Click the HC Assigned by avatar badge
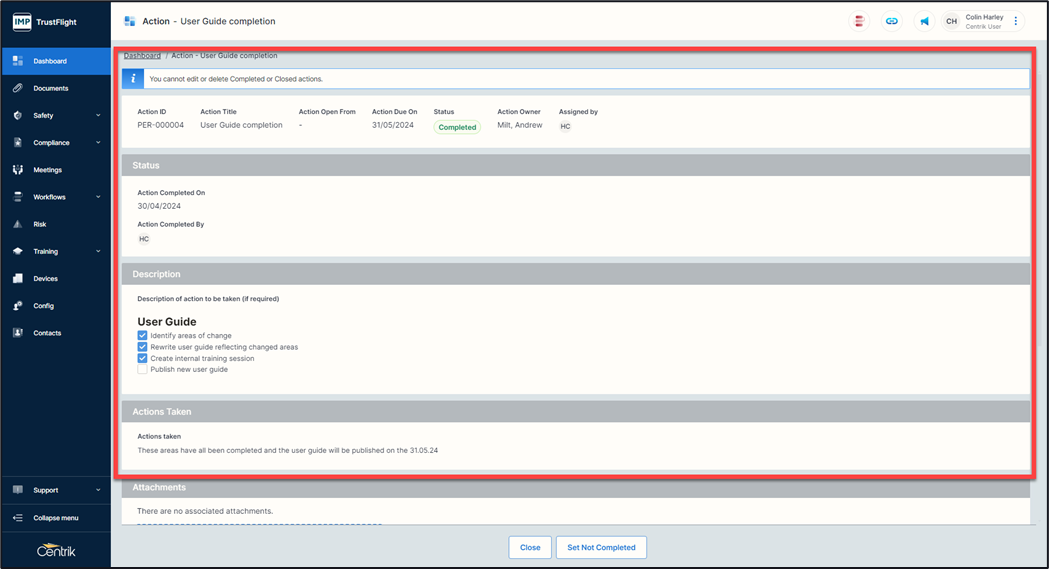 (565, 127)
